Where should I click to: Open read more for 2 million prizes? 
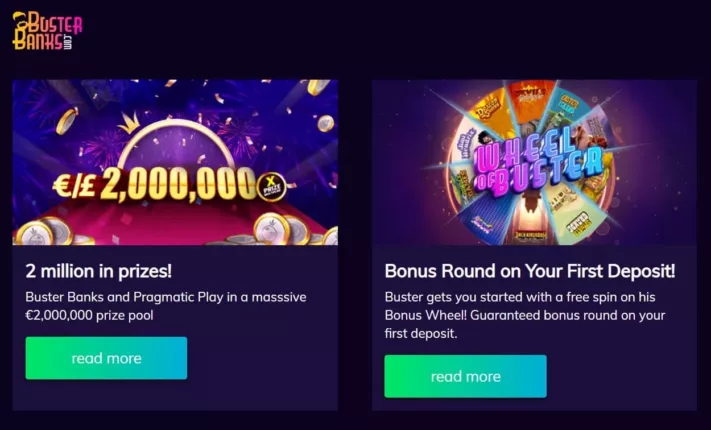[x=106, y=358]
